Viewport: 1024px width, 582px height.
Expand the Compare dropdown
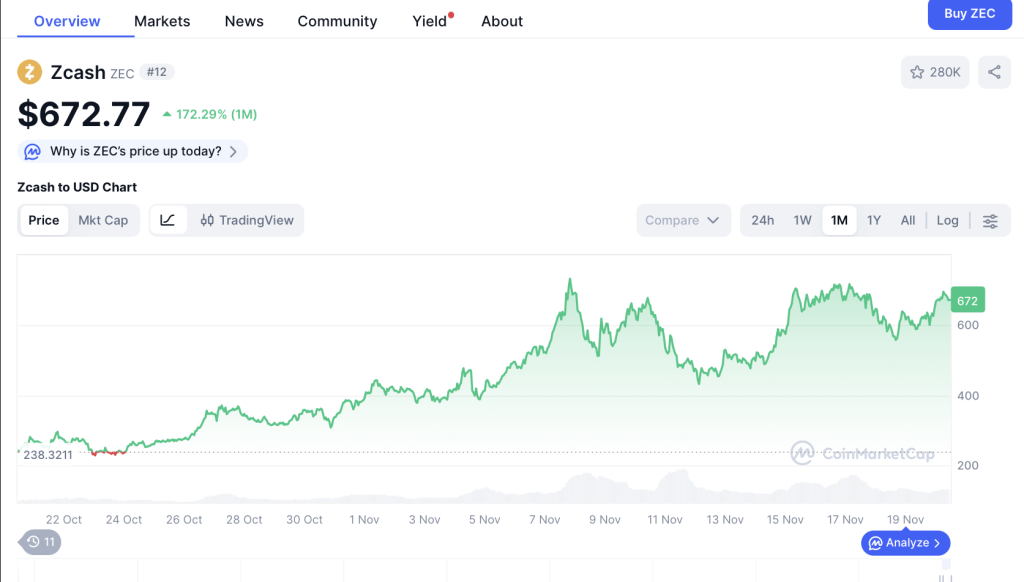tap(683, 220)
